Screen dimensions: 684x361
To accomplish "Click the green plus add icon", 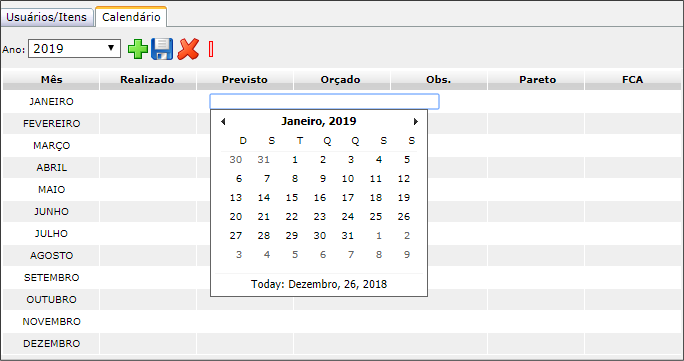I will [137, 49].
